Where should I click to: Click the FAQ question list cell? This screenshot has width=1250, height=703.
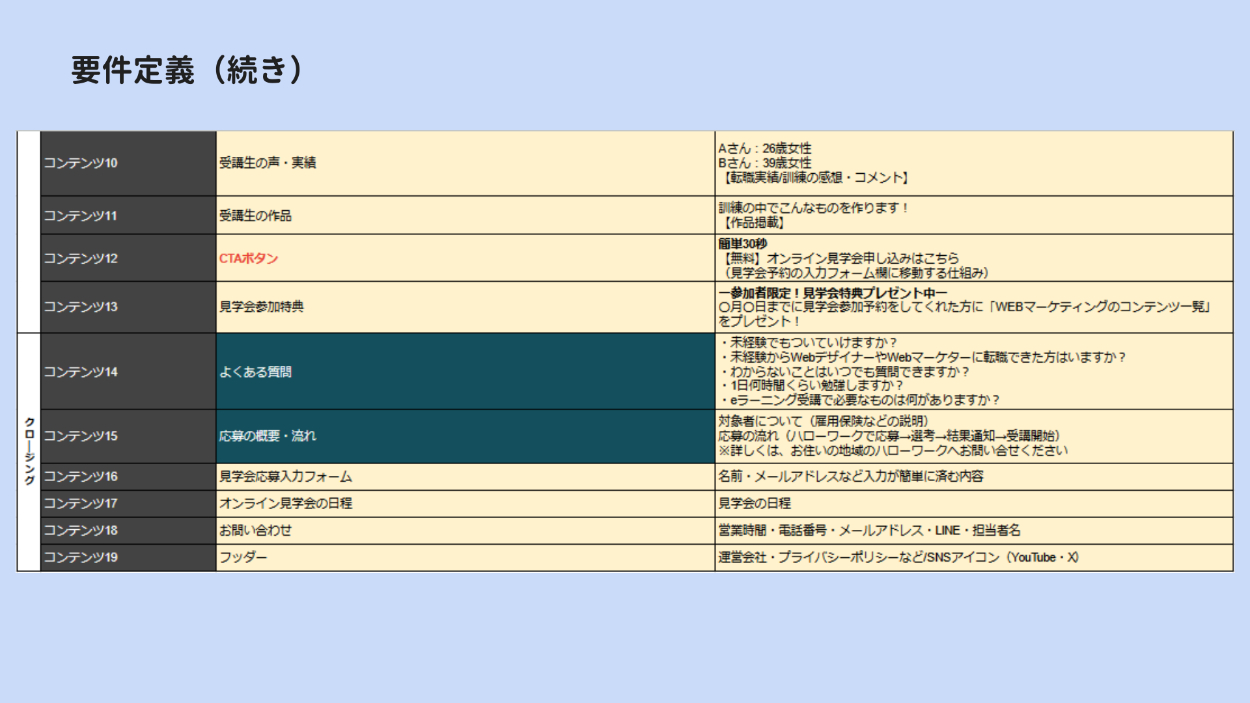pyautogui.click(x=973, y=371)
